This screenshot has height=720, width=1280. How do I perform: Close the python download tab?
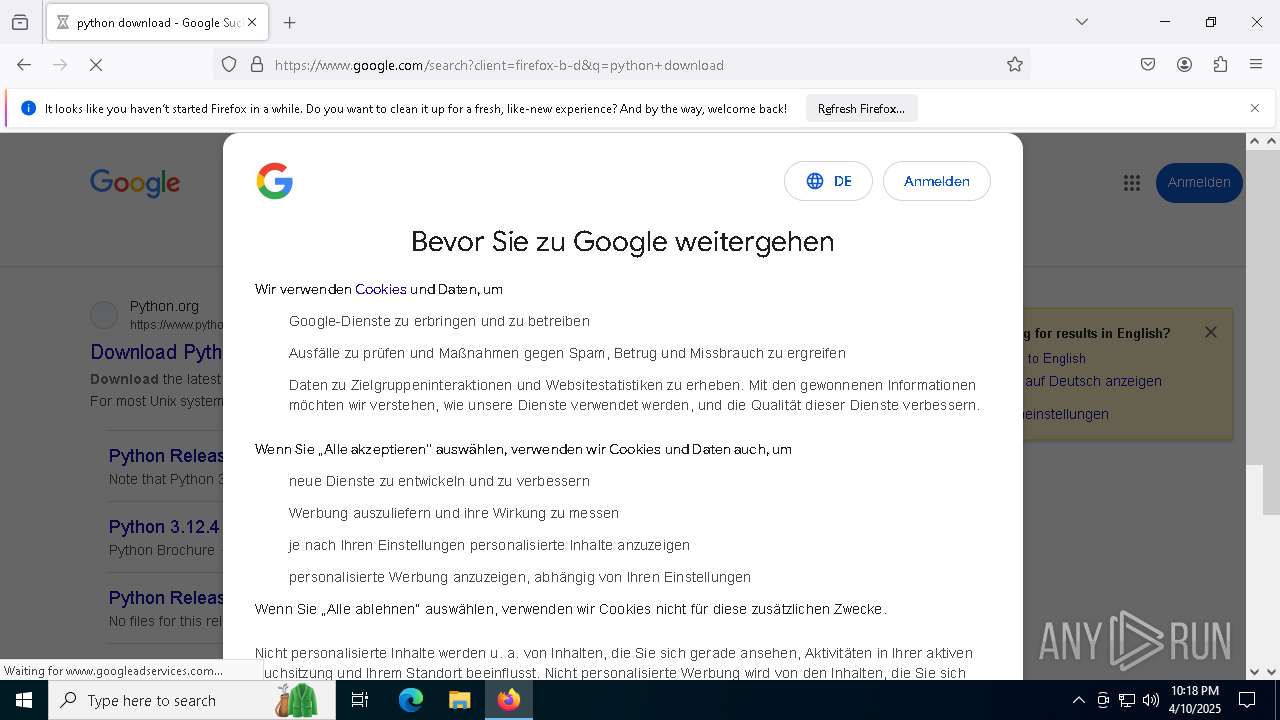click(252, 22)
